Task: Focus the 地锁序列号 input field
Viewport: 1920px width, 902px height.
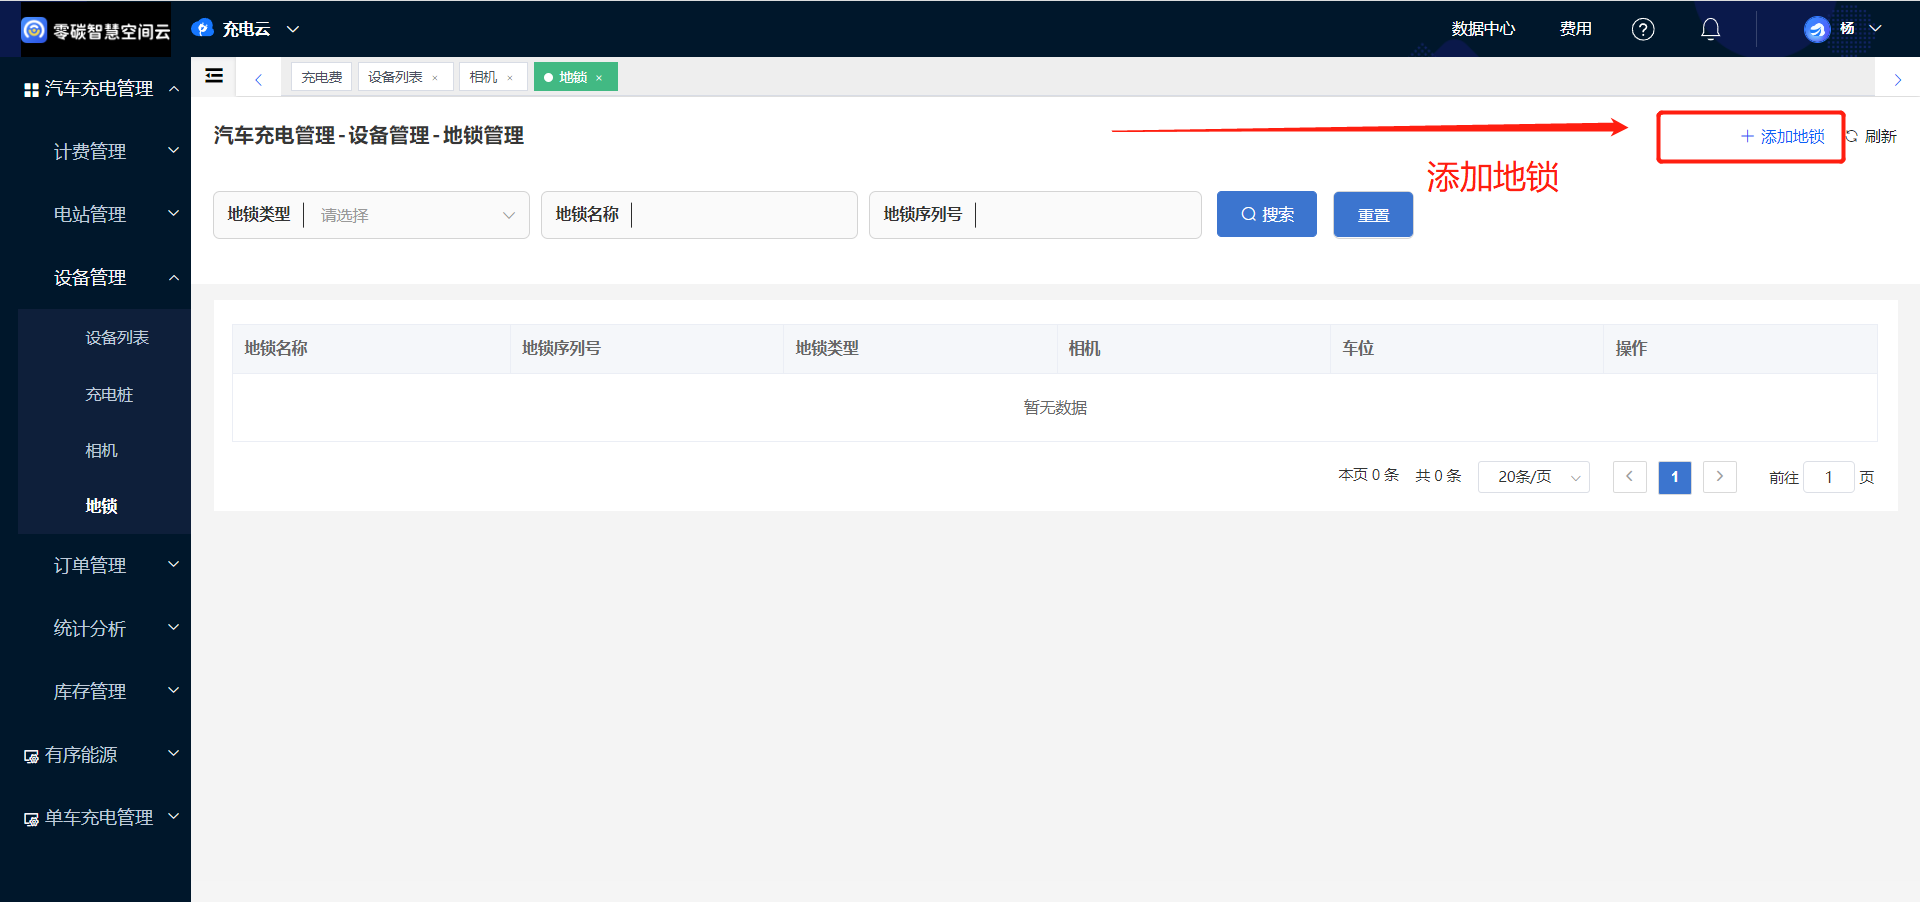Action: coord(1035,215)
